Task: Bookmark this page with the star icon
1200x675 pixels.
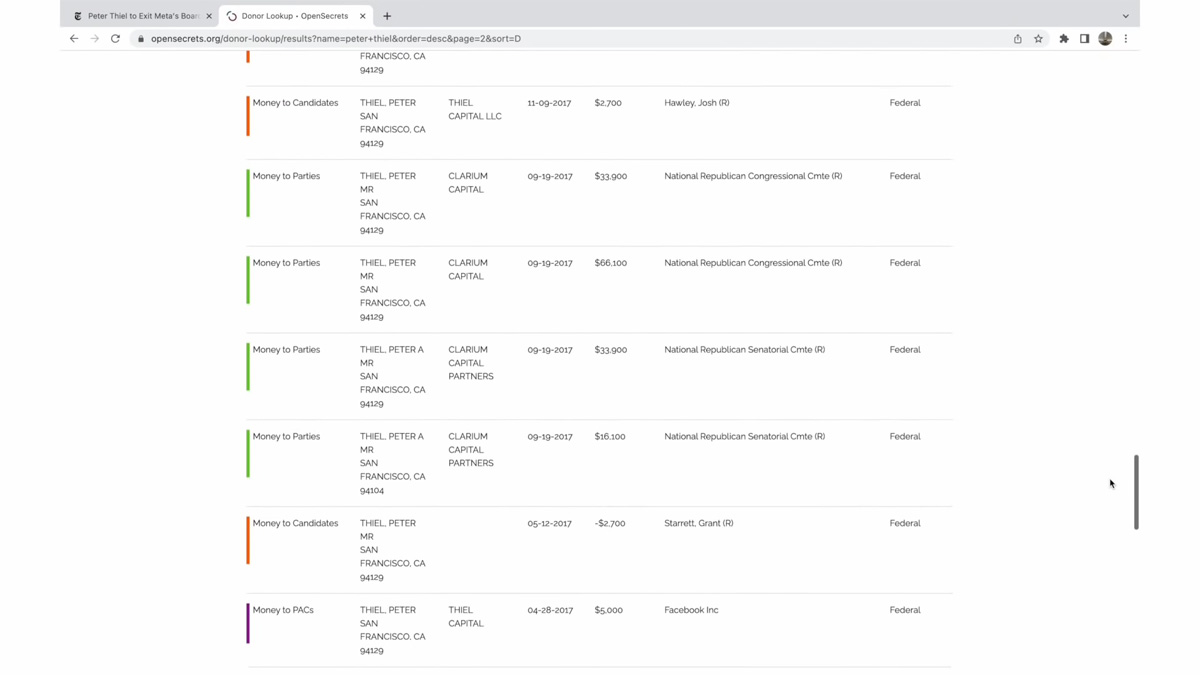Action: (x=1039, y=39)
